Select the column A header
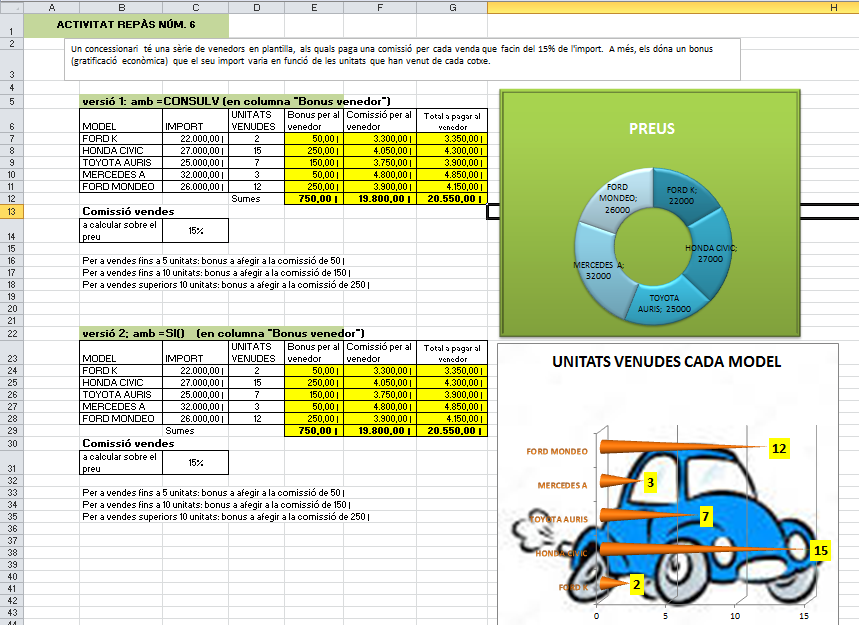The image size is (859, 625). tap(50, 7)
